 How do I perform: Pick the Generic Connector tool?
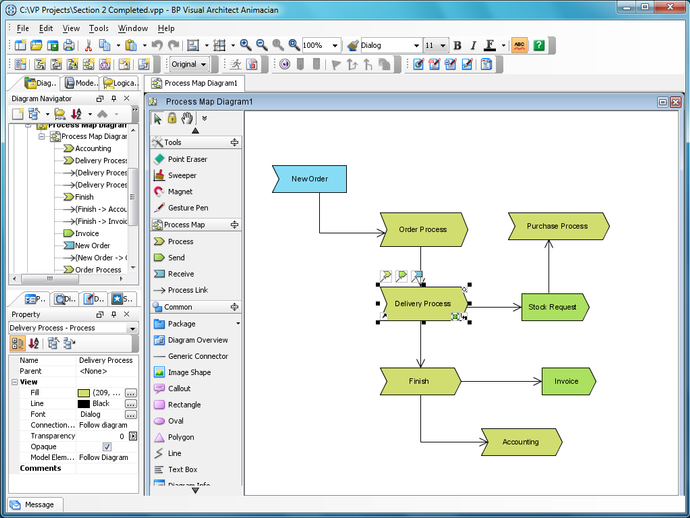point(196,356)
